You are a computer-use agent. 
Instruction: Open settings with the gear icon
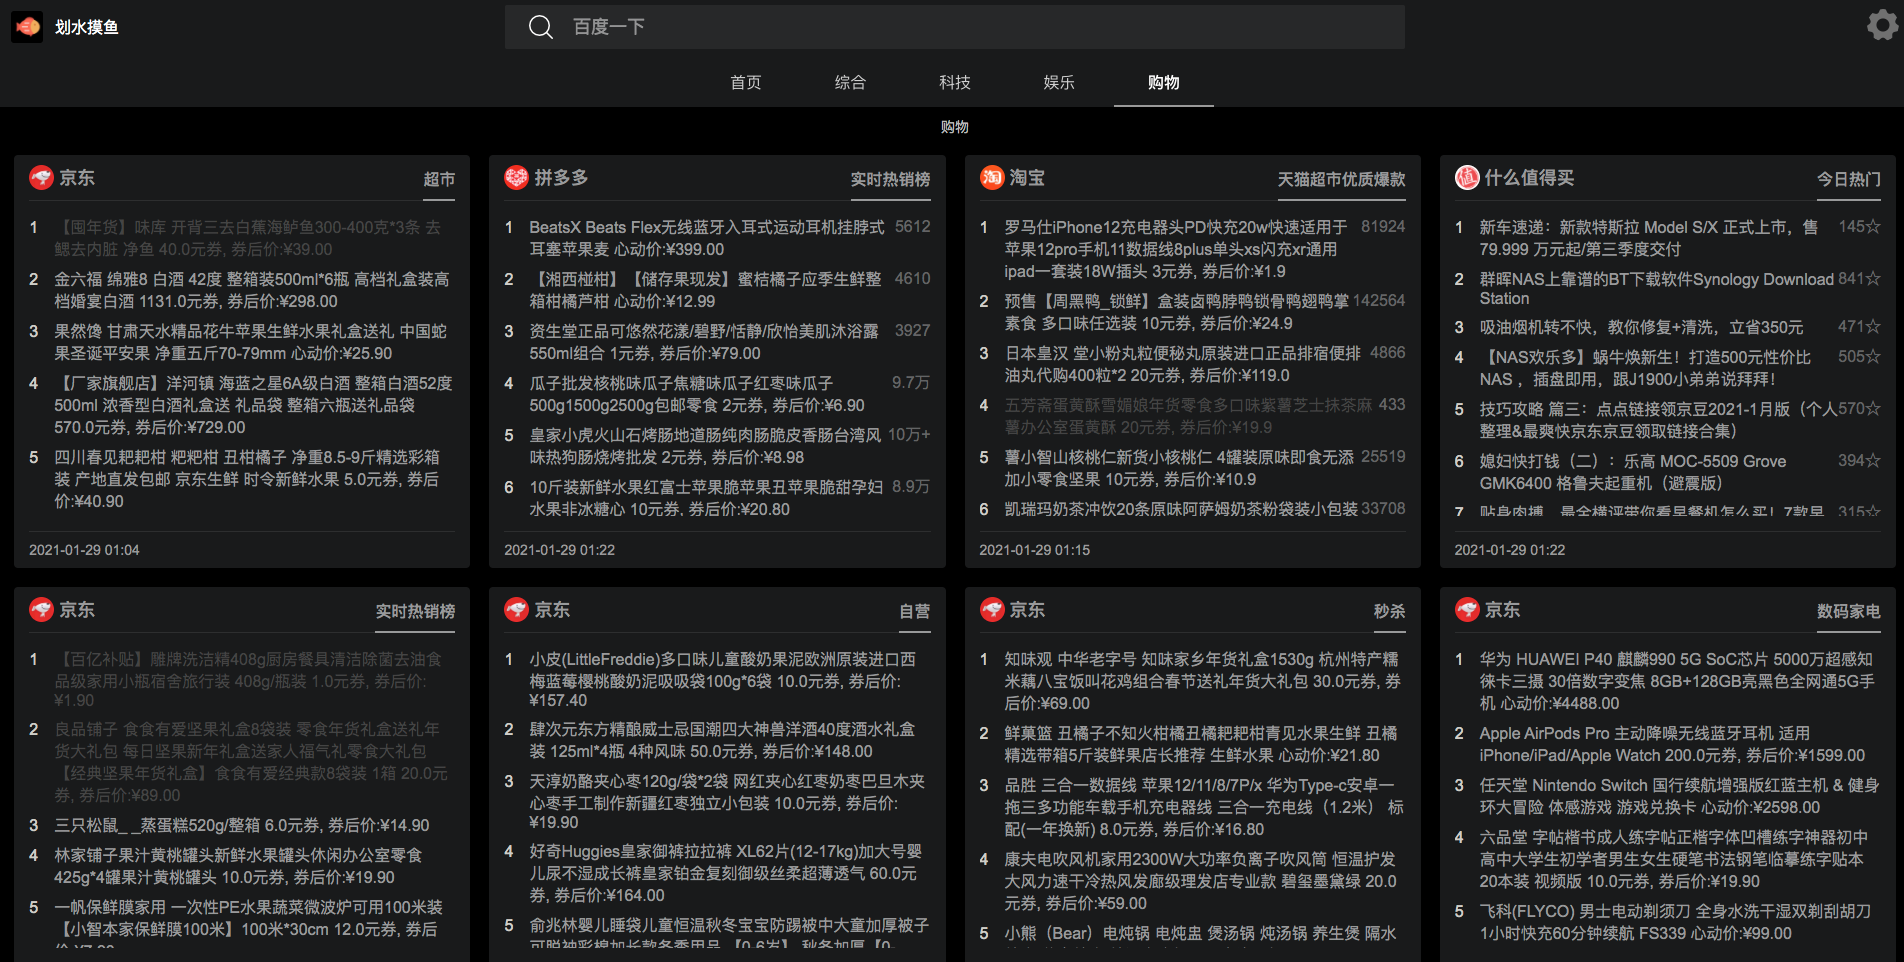[1882, 25]
